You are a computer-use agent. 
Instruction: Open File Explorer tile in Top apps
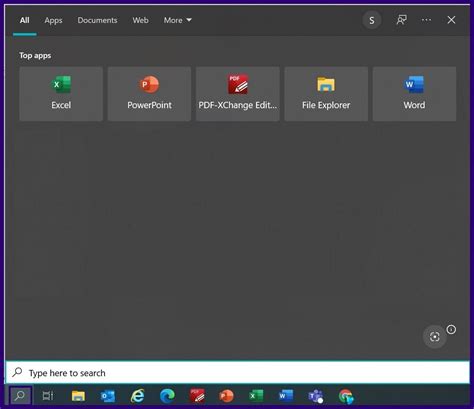326,94
